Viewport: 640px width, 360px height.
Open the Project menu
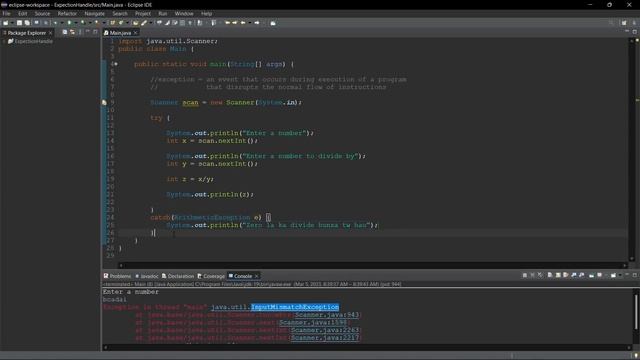pyautogui.click(x=143, y=13)
